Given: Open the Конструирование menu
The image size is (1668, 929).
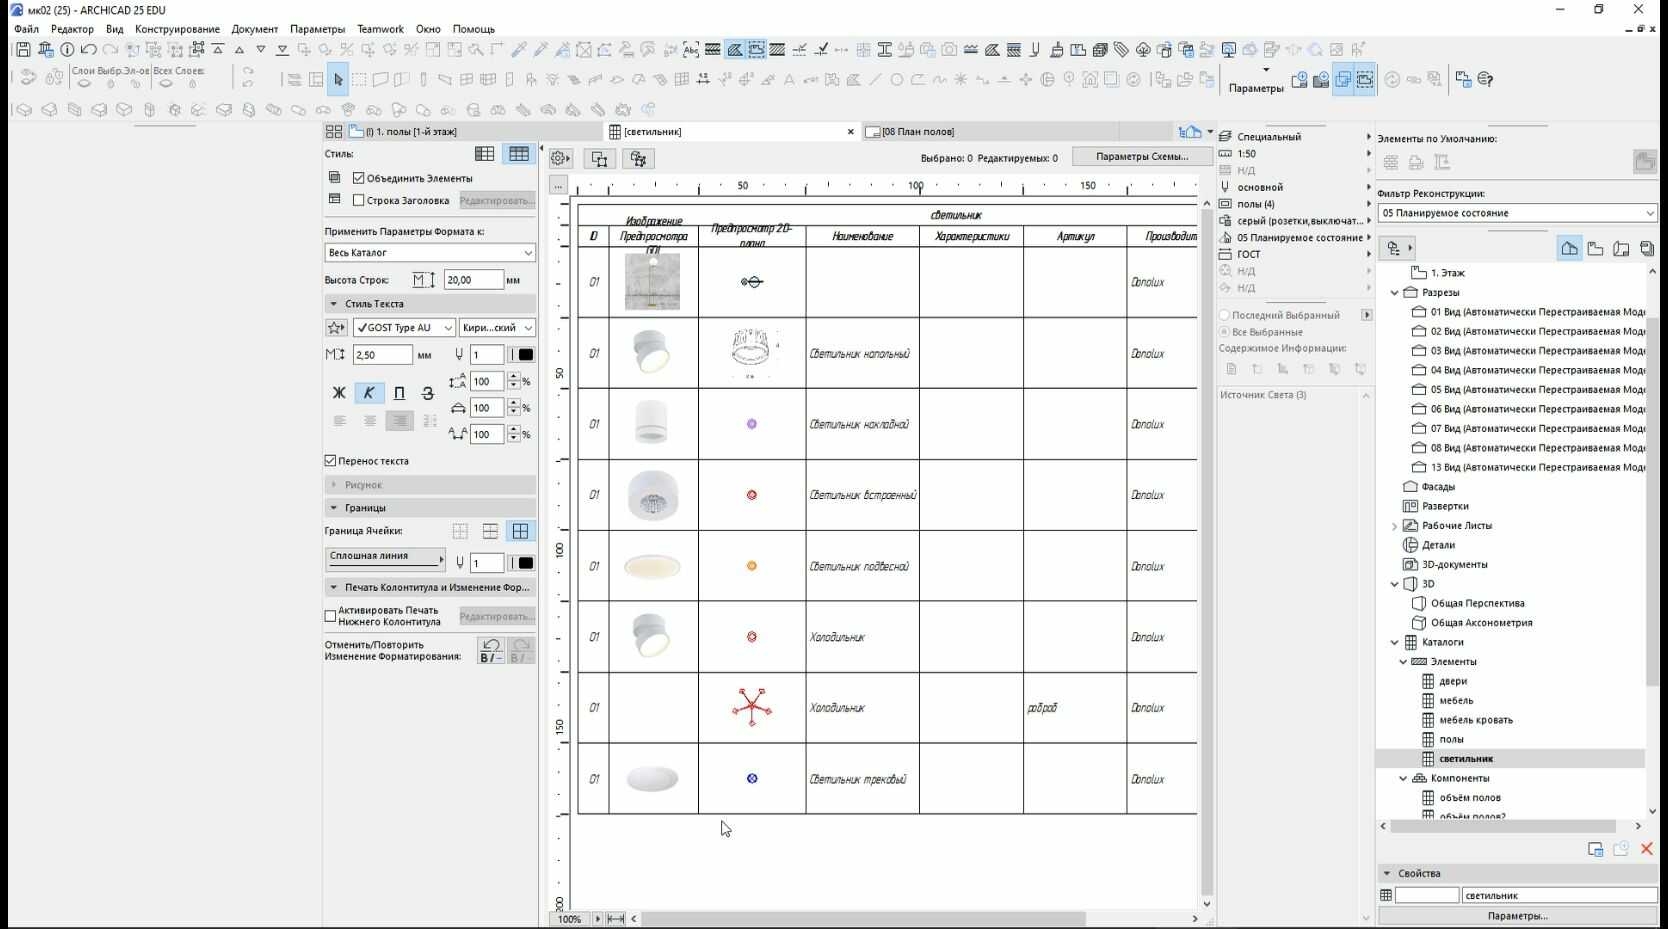Looking at the screenshot, I should (177, 29).
